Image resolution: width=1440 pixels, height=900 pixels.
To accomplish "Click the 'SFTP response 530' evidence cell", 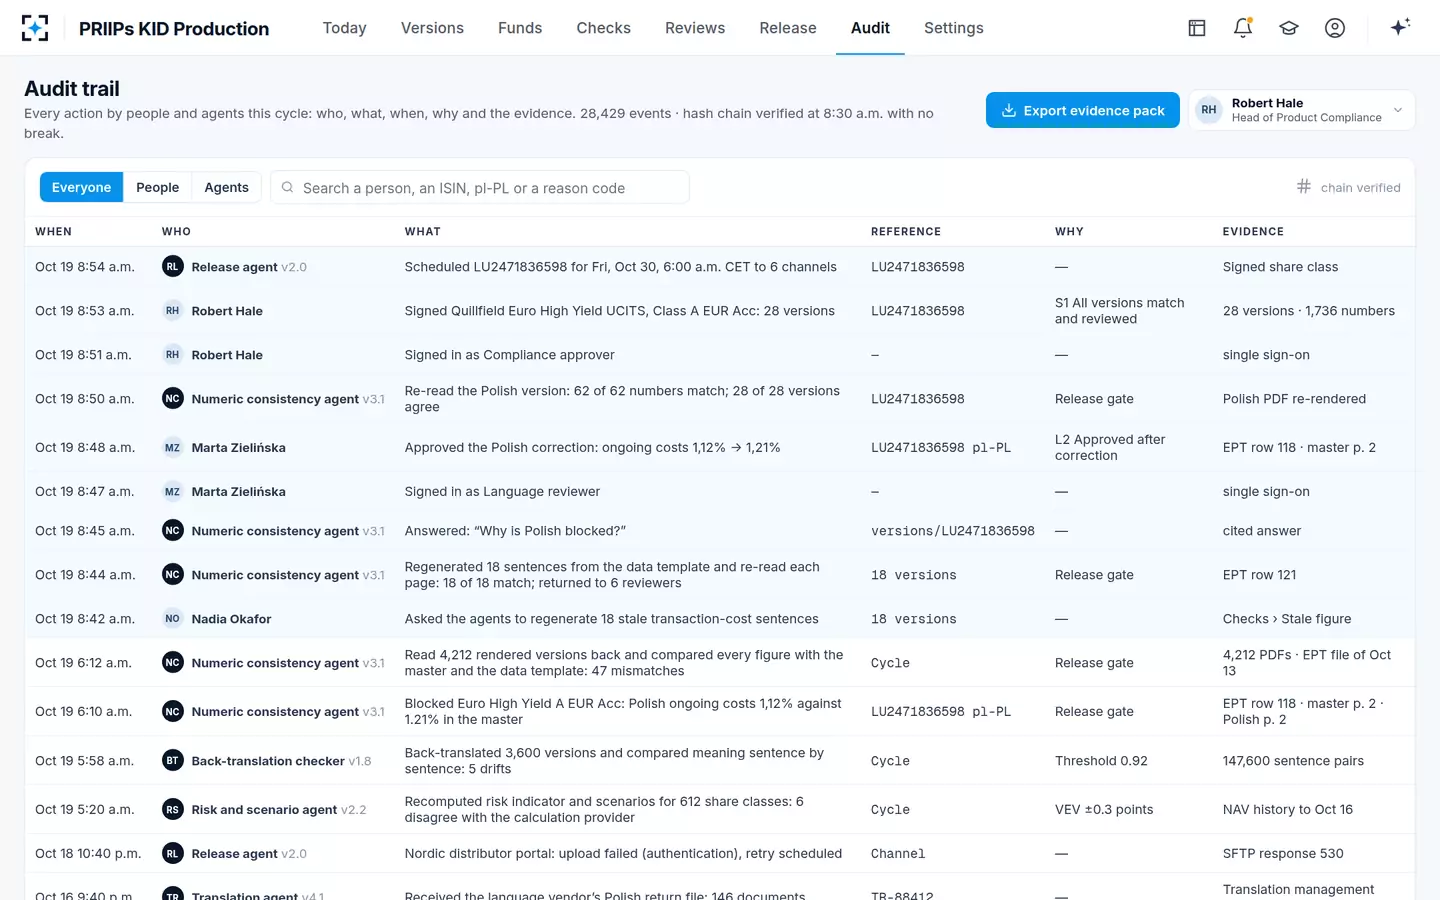I will coord(1283,853).
